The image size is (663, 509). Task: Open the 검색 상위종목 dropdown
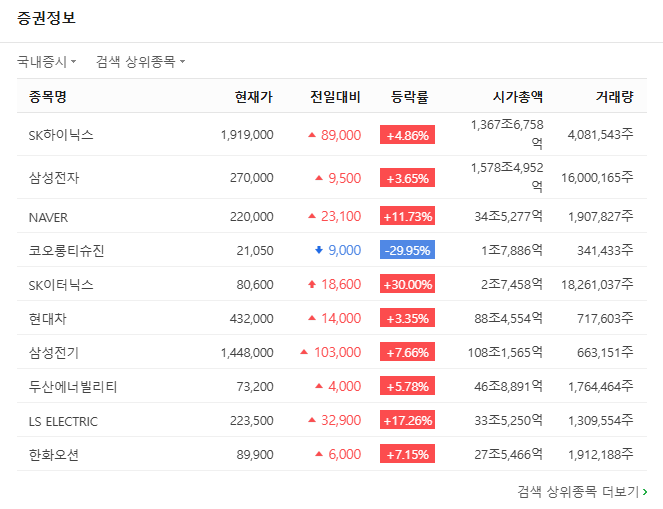[140, 62]
